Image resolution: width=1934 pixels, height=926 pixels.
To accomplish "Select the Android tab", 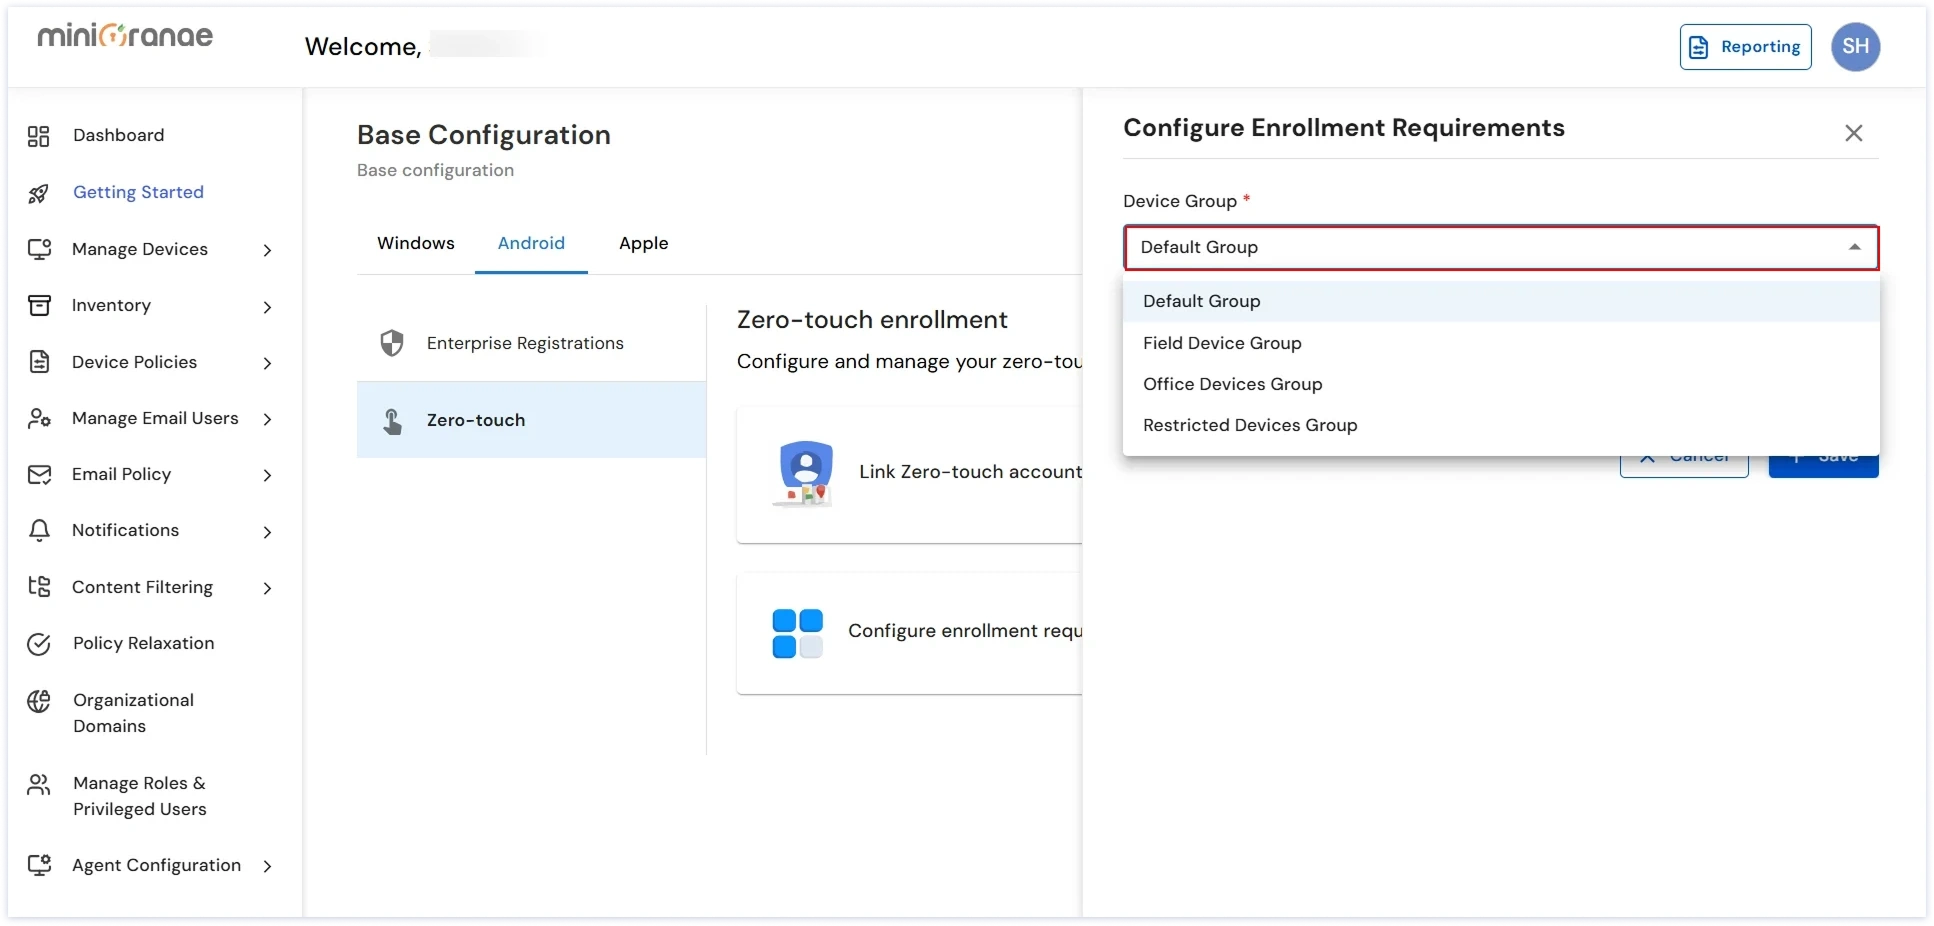I will [531, 243].
